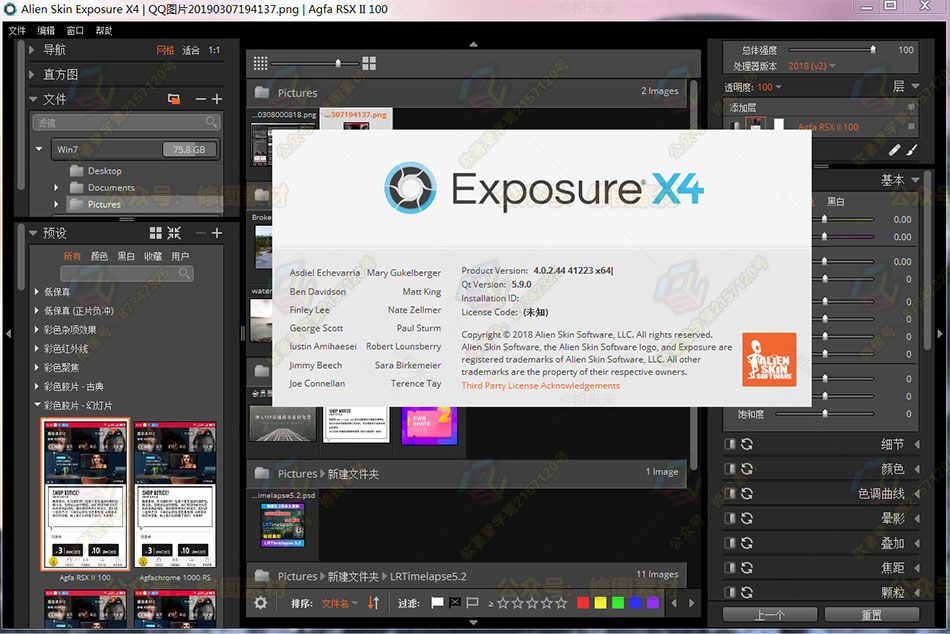Reset the 细节 panel with circular arrows
950x634 pixels.
click(x=747, y=444)
